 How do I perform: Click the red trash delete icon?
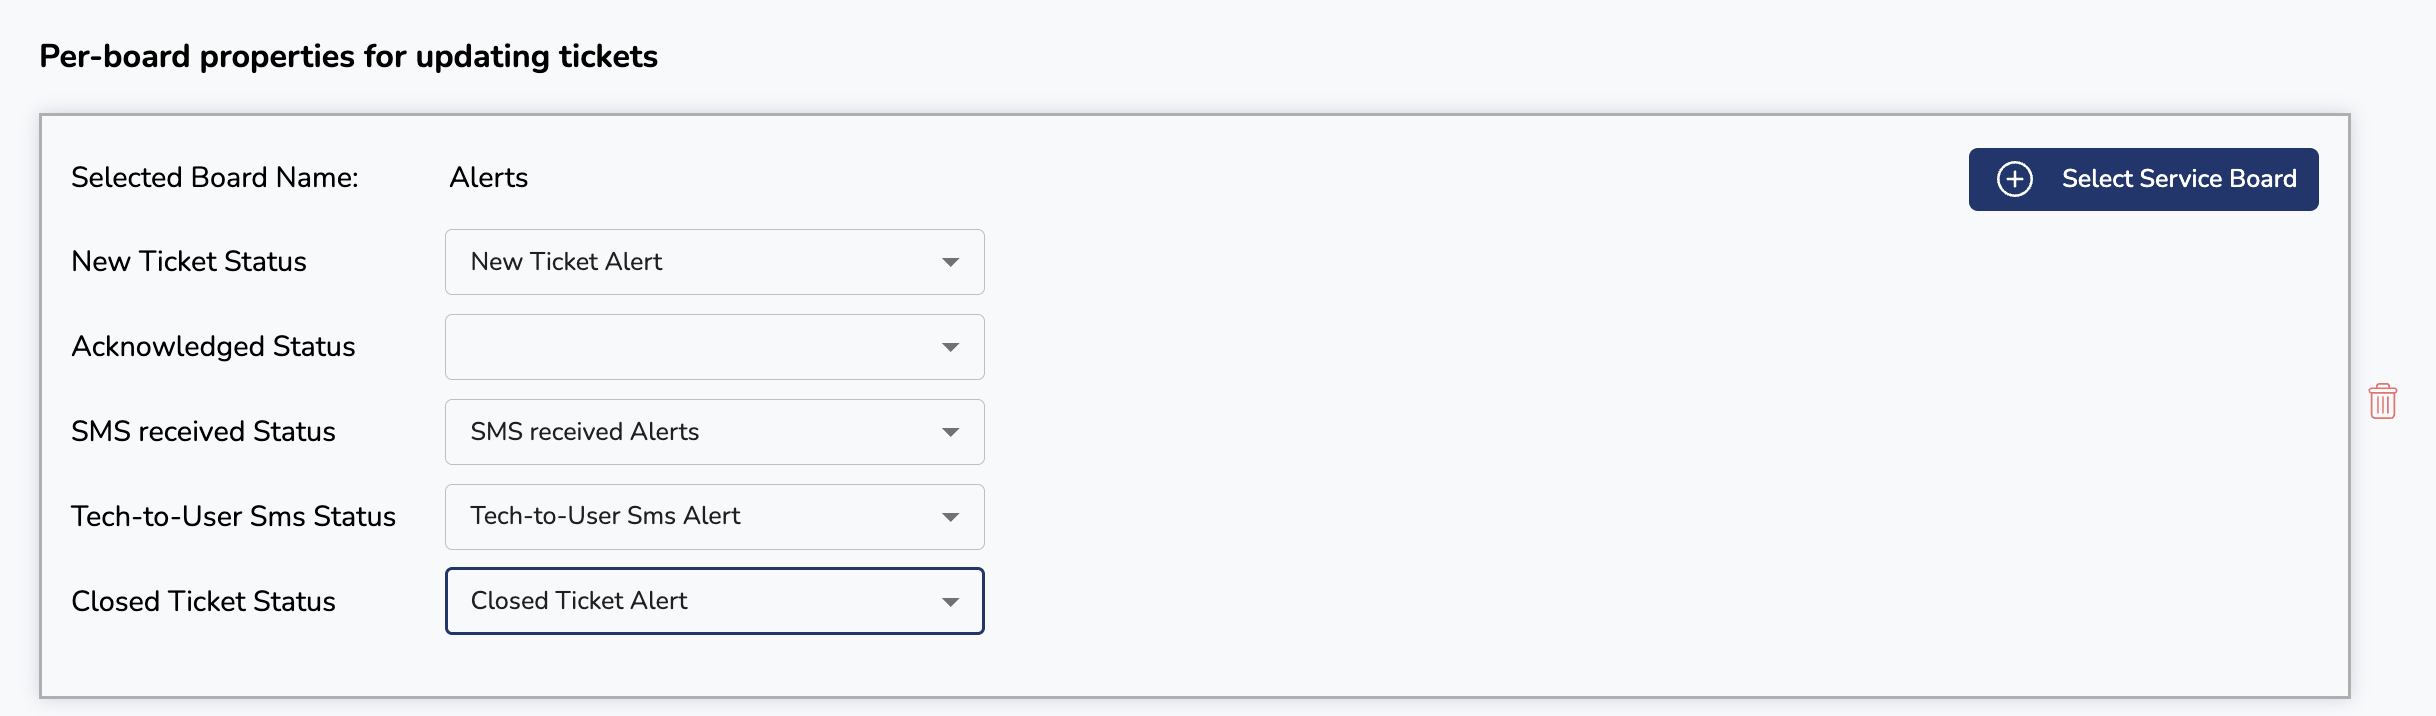point(2382,402)
